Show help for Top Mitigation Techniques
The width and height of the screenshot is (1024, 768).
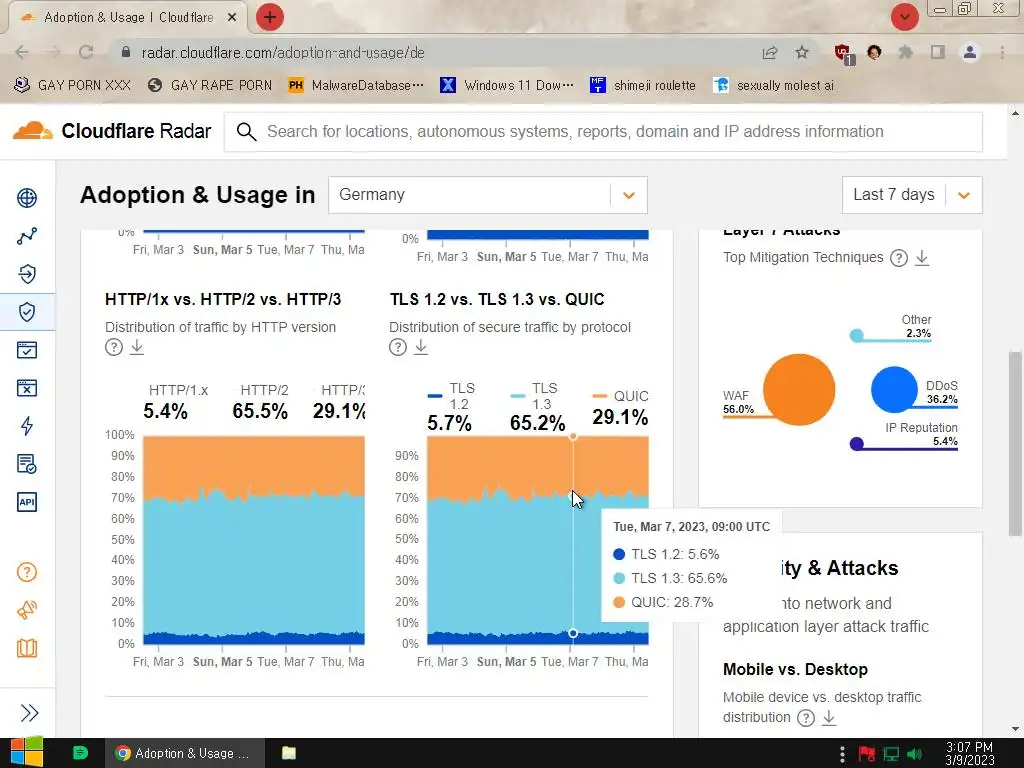tap(899, 257)
